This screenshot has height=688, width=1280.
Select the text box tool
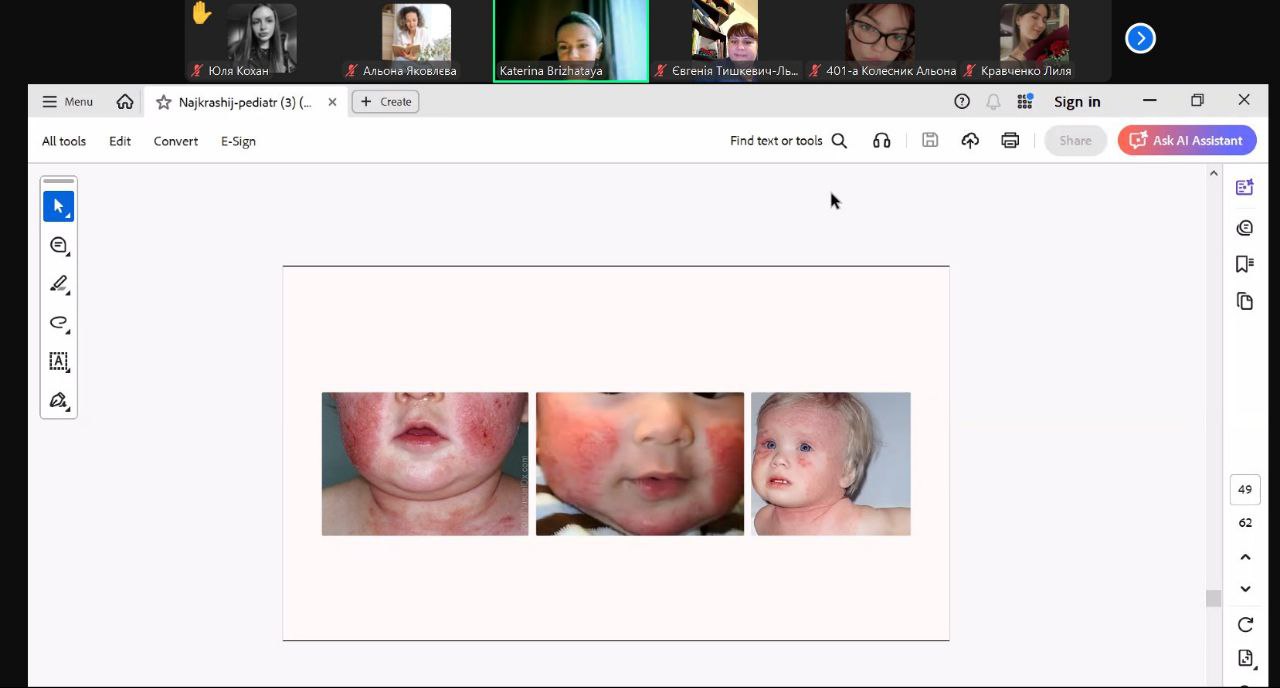[58, 361]
